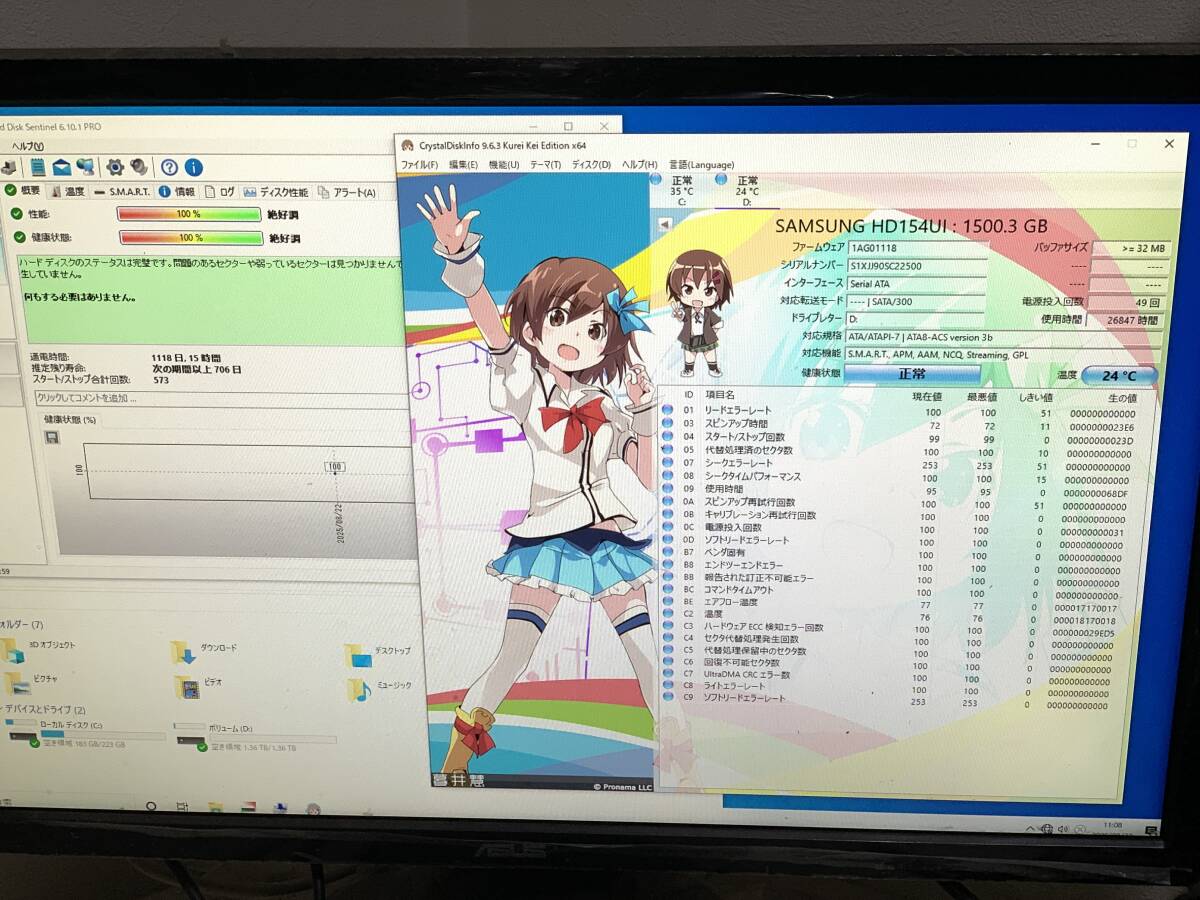The height and width of the screenshot is (900, 1200).
Task: Switch to the アラート(A) tab
Action: coord(346,192)
